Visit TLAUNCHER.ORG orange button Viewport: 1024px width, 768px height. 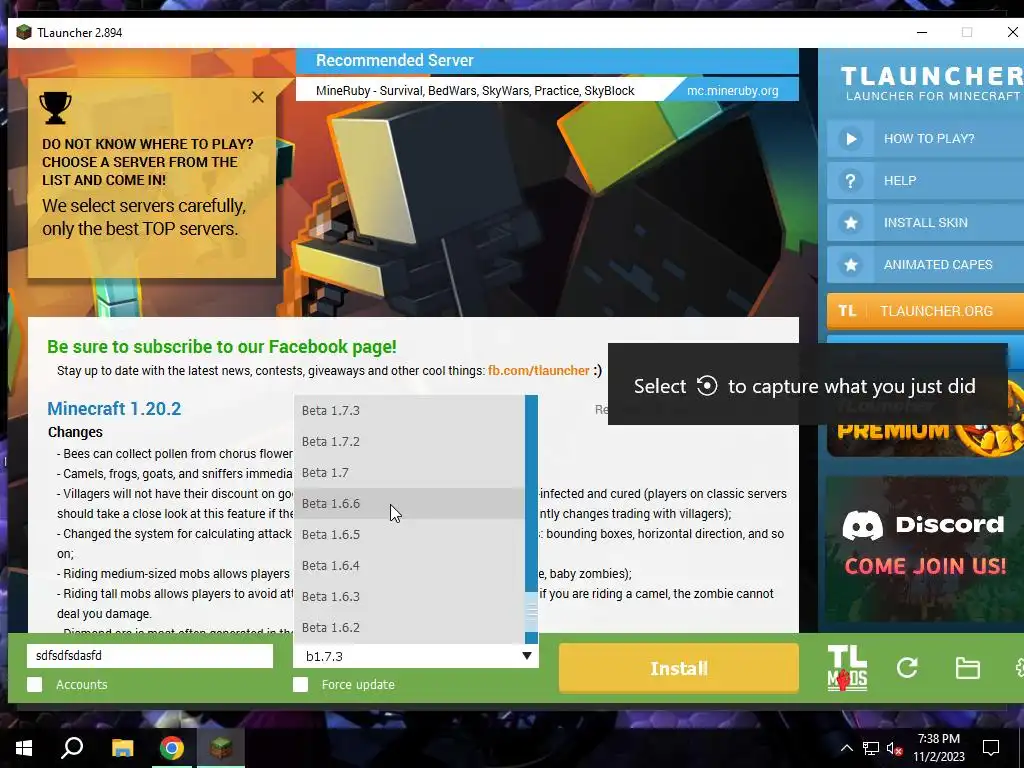click(x=925, y=311)
